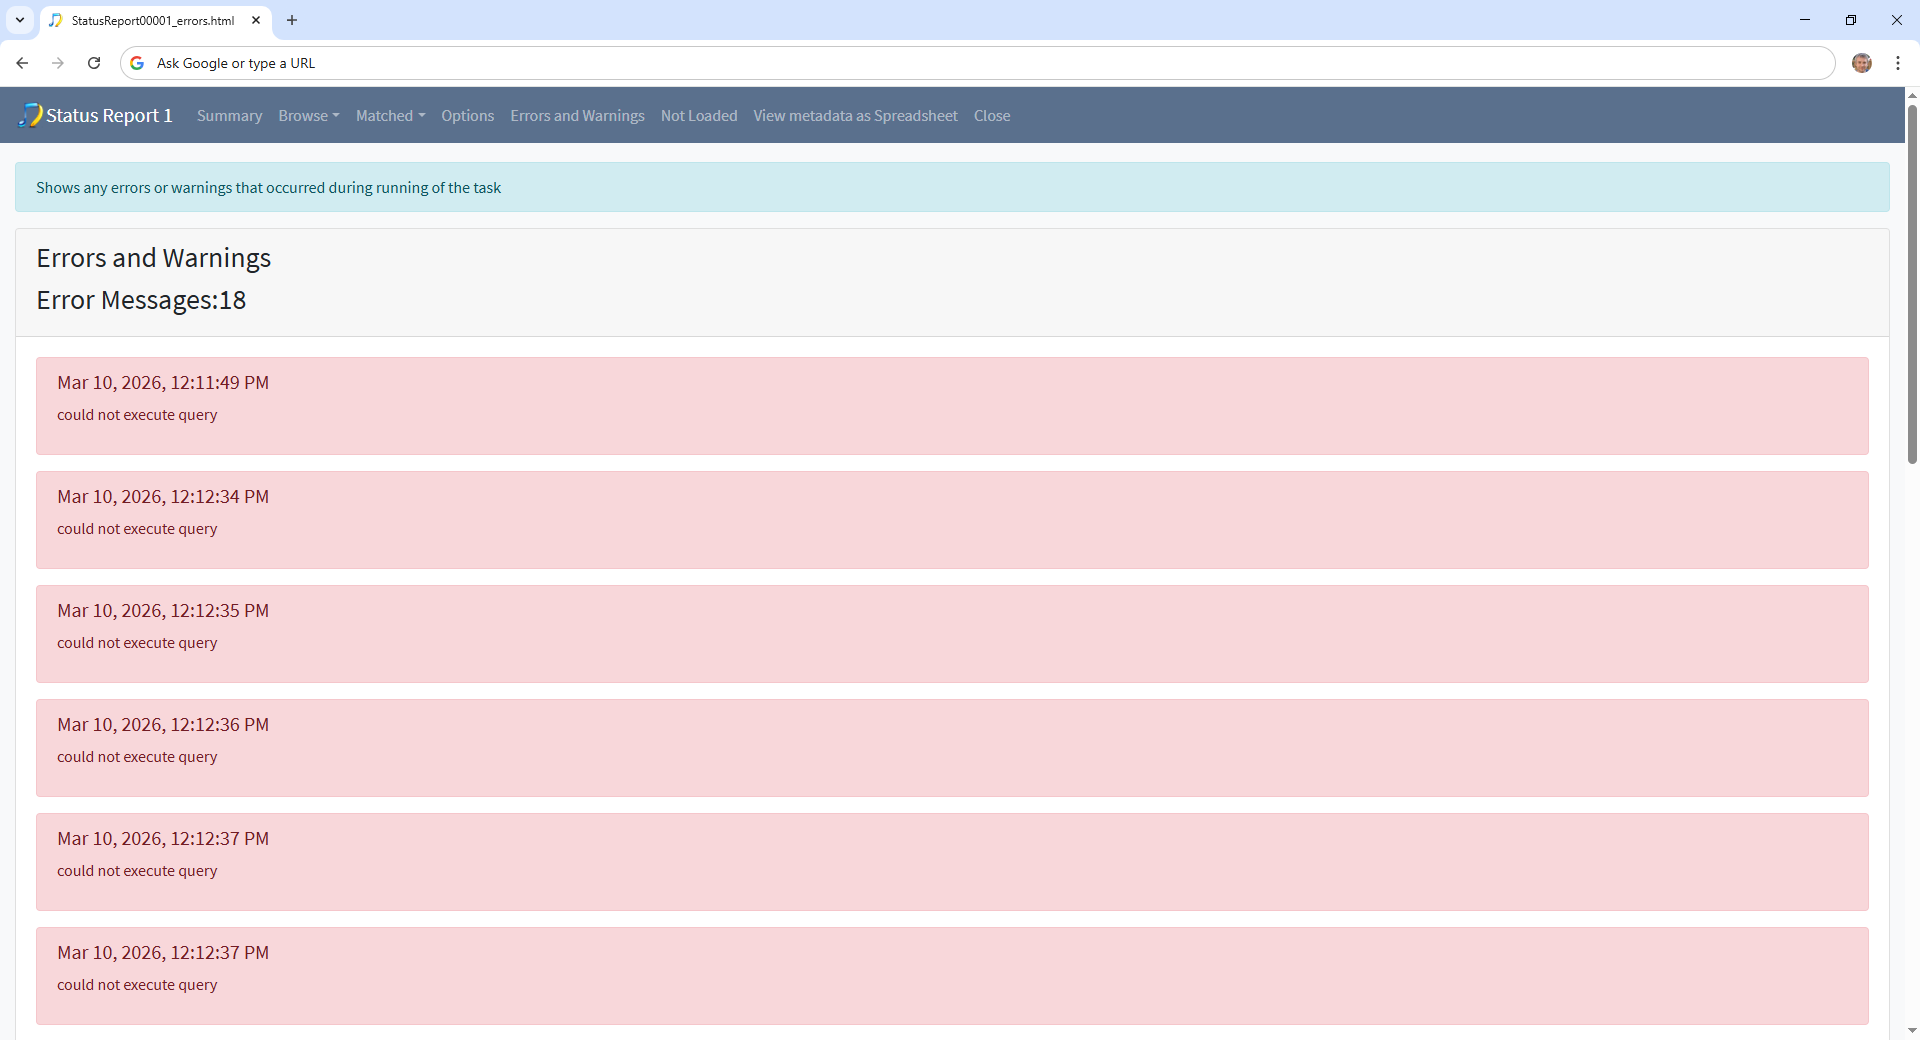The image size is (1920, 1040).
Task: Close the StatusReport00001_errors.html tab
Action: 256,20
